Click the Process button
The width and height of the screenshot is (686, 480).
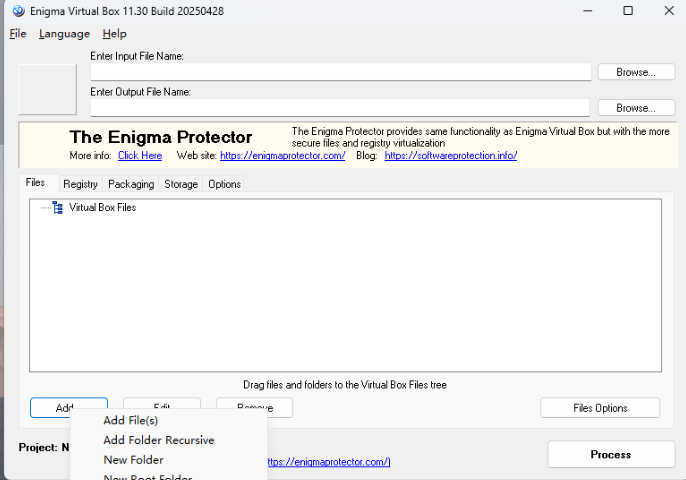[x=611, y=455]
